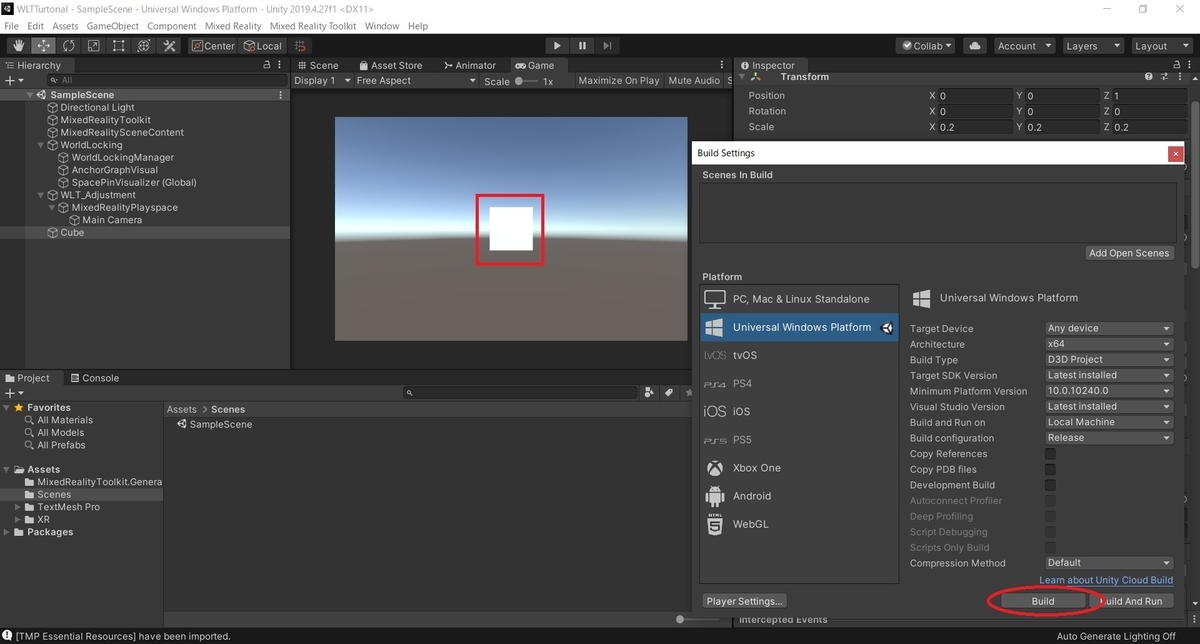Open SampleScene asset in Project

pyautogui.click(x=214, y=424)
